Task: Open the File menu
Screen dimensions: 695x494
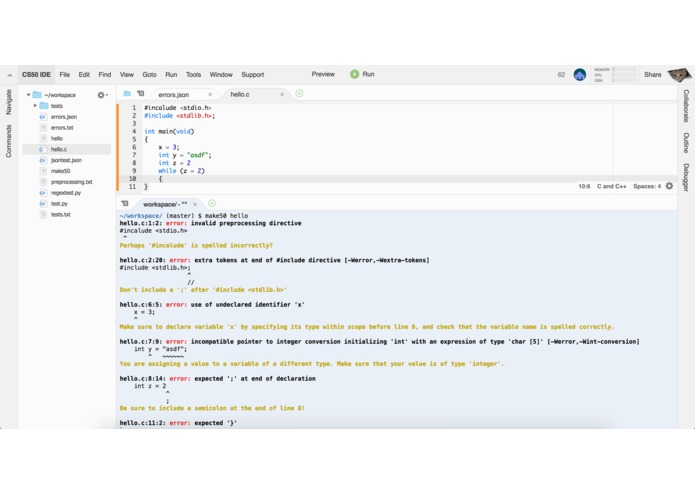Action: tap(65, 75)
